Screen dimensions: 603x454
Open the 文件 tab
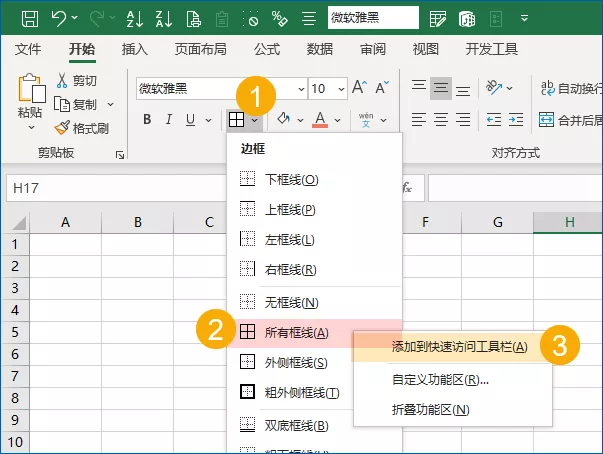pos(28,49)
